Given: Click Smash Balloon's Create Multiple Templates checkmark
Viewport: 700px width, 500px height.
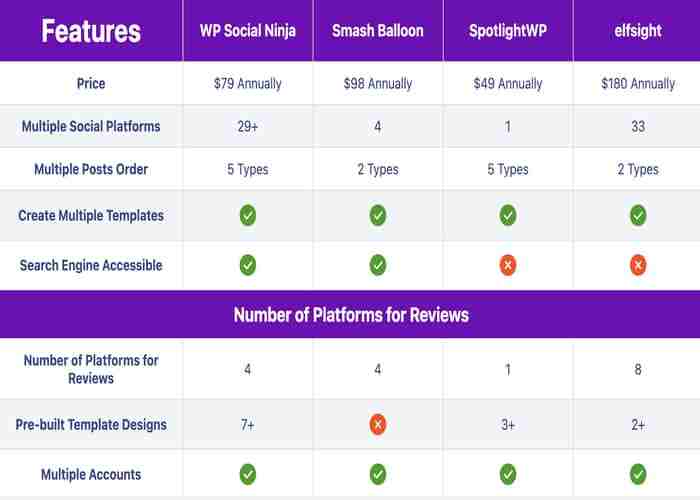Looking at the screenshot, I should pos(378,215).
